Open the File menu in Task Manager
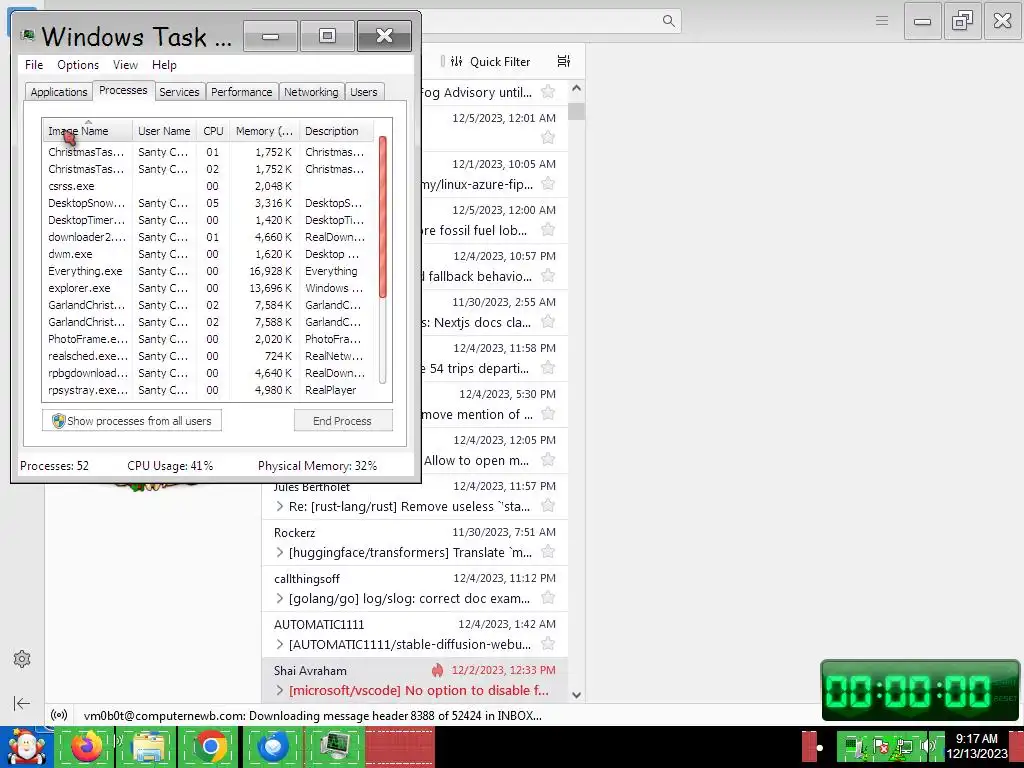Image resolution: width=1024 pixels, height=768 pixels. (x=34, y=65)
